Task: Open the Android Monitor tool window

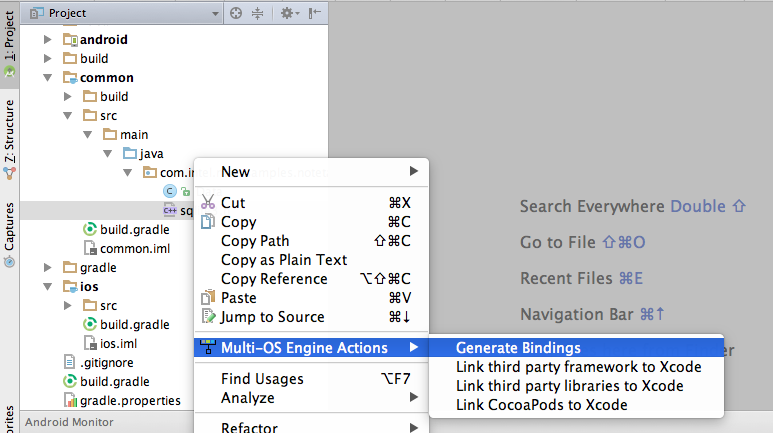Action: tap(69, 422)
